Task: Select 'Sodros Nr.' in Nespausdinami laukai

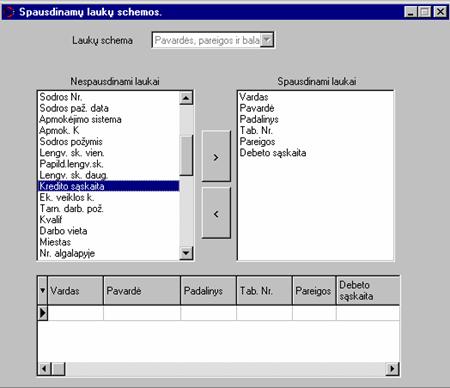Action: (108, 97)
